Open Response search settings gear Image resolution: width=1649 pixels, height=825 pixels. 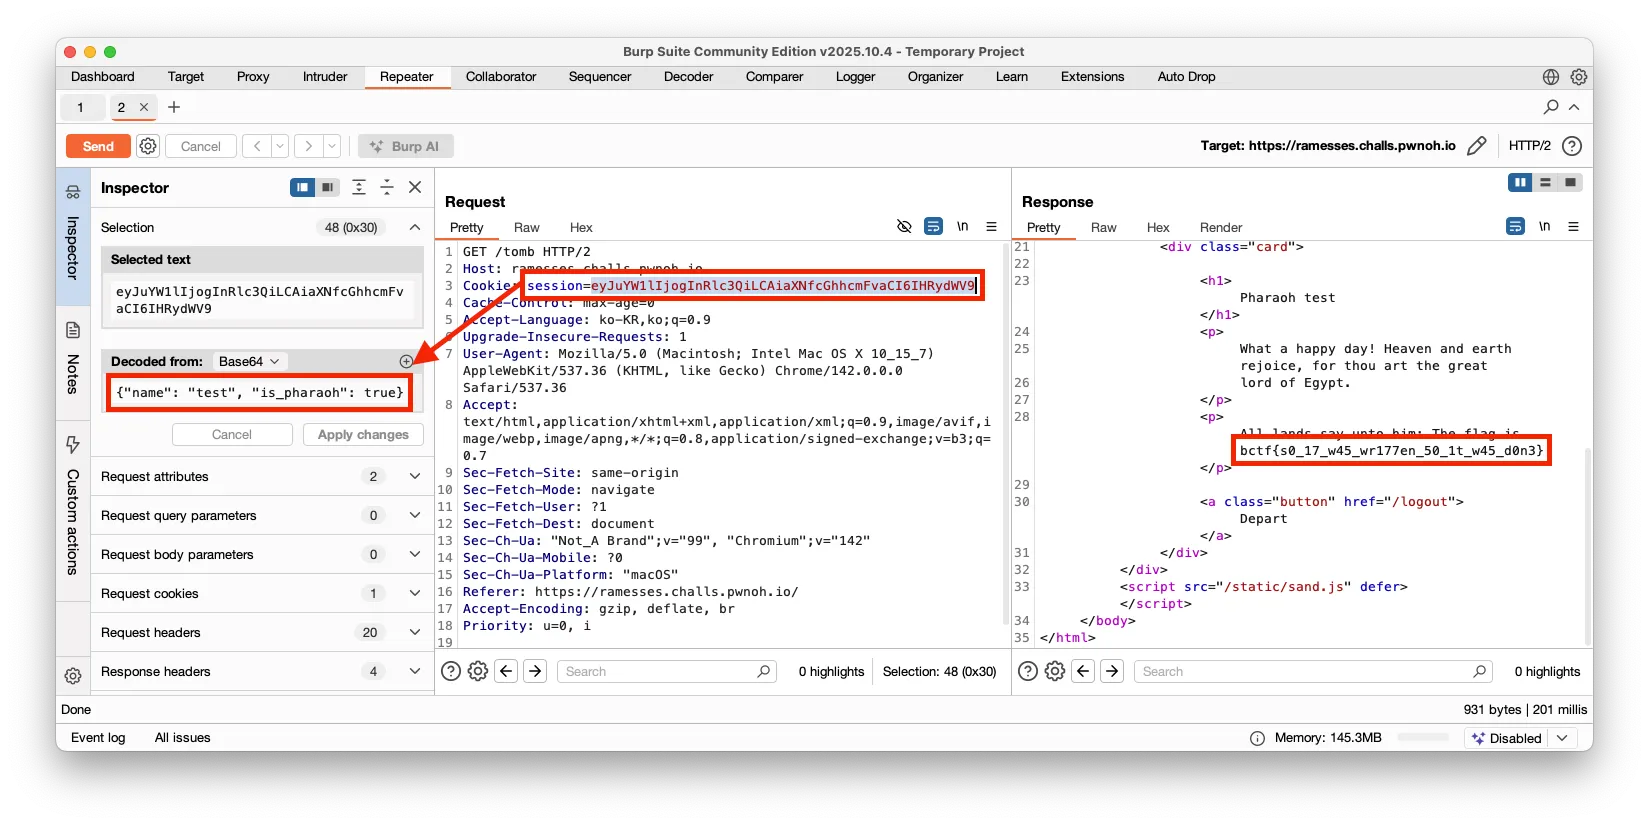pos(1055,671)
